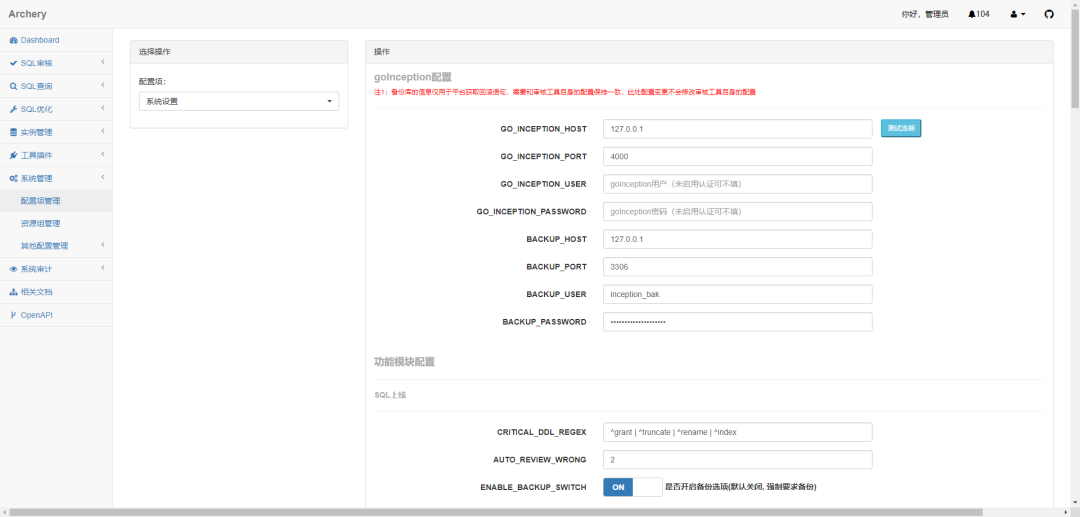
Task: Click the SQL优化 wrench icon in sidebar
Action: (13, 110)
